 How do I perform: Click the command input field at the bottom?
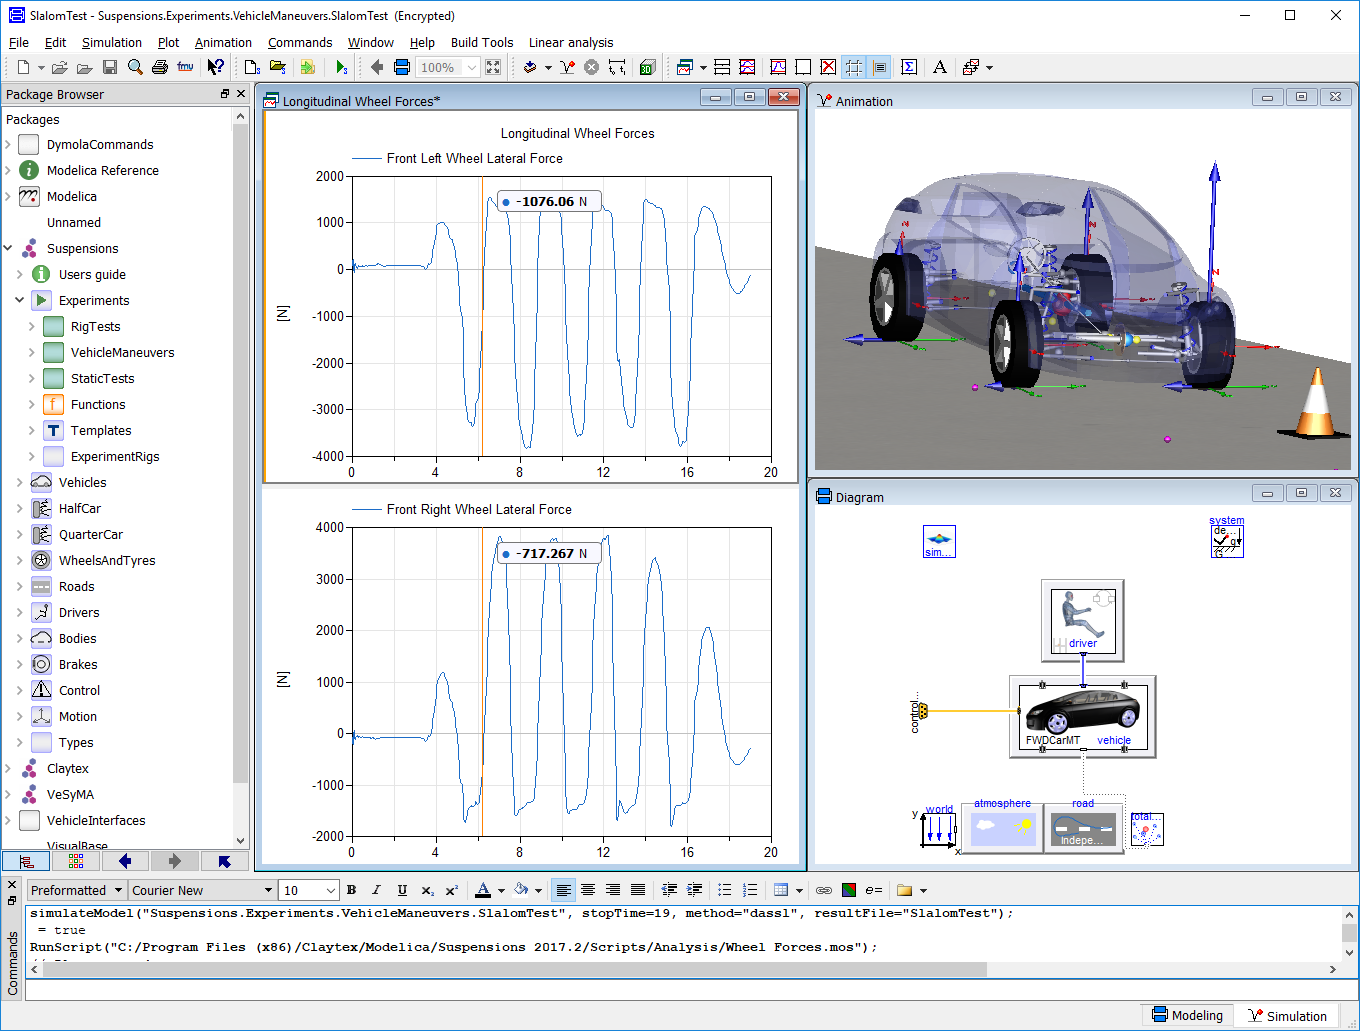[680, 990]
